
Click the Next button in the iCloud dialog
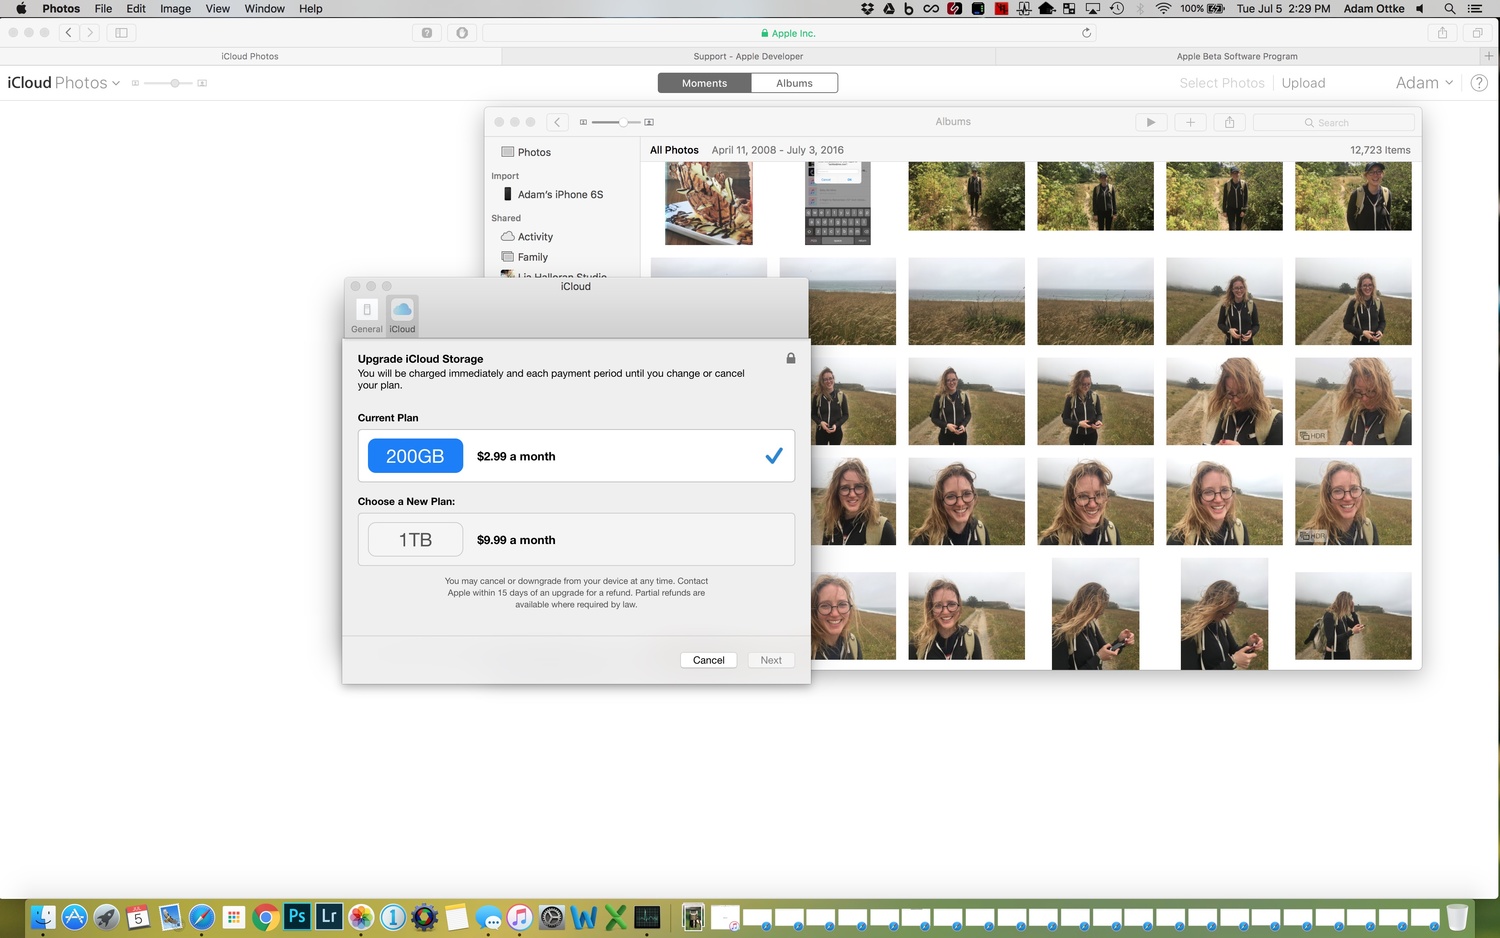[771, 660]
